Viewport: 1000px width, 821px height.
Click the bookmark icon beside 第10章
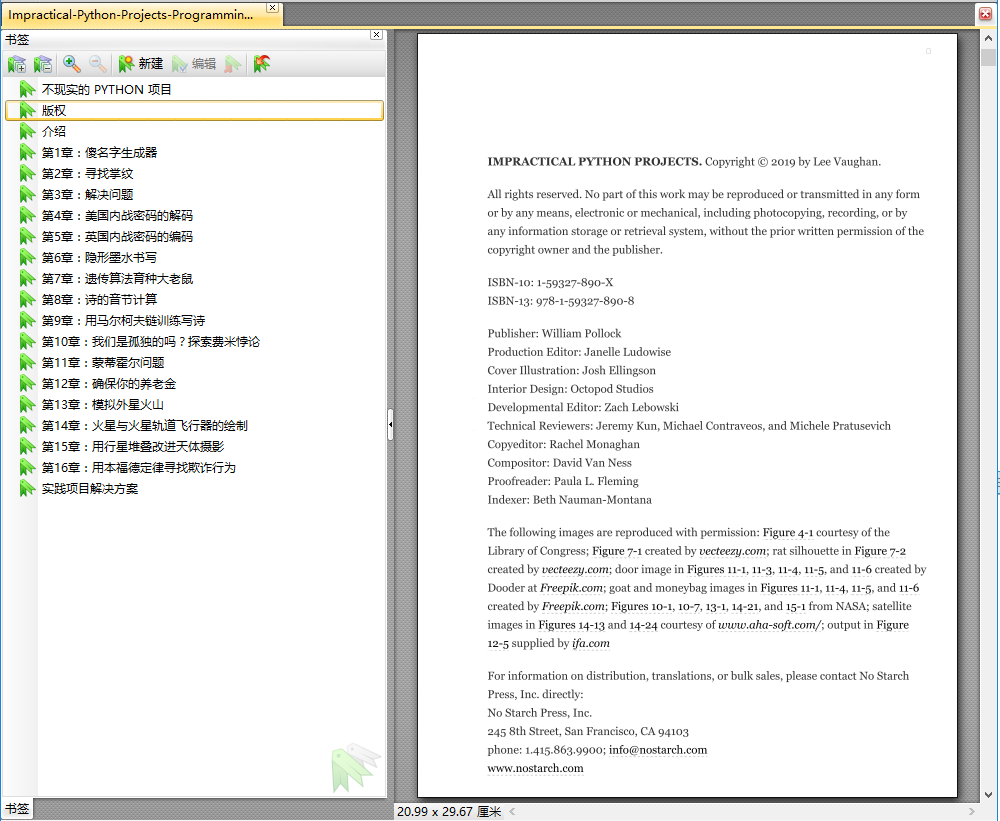[27, 341]
